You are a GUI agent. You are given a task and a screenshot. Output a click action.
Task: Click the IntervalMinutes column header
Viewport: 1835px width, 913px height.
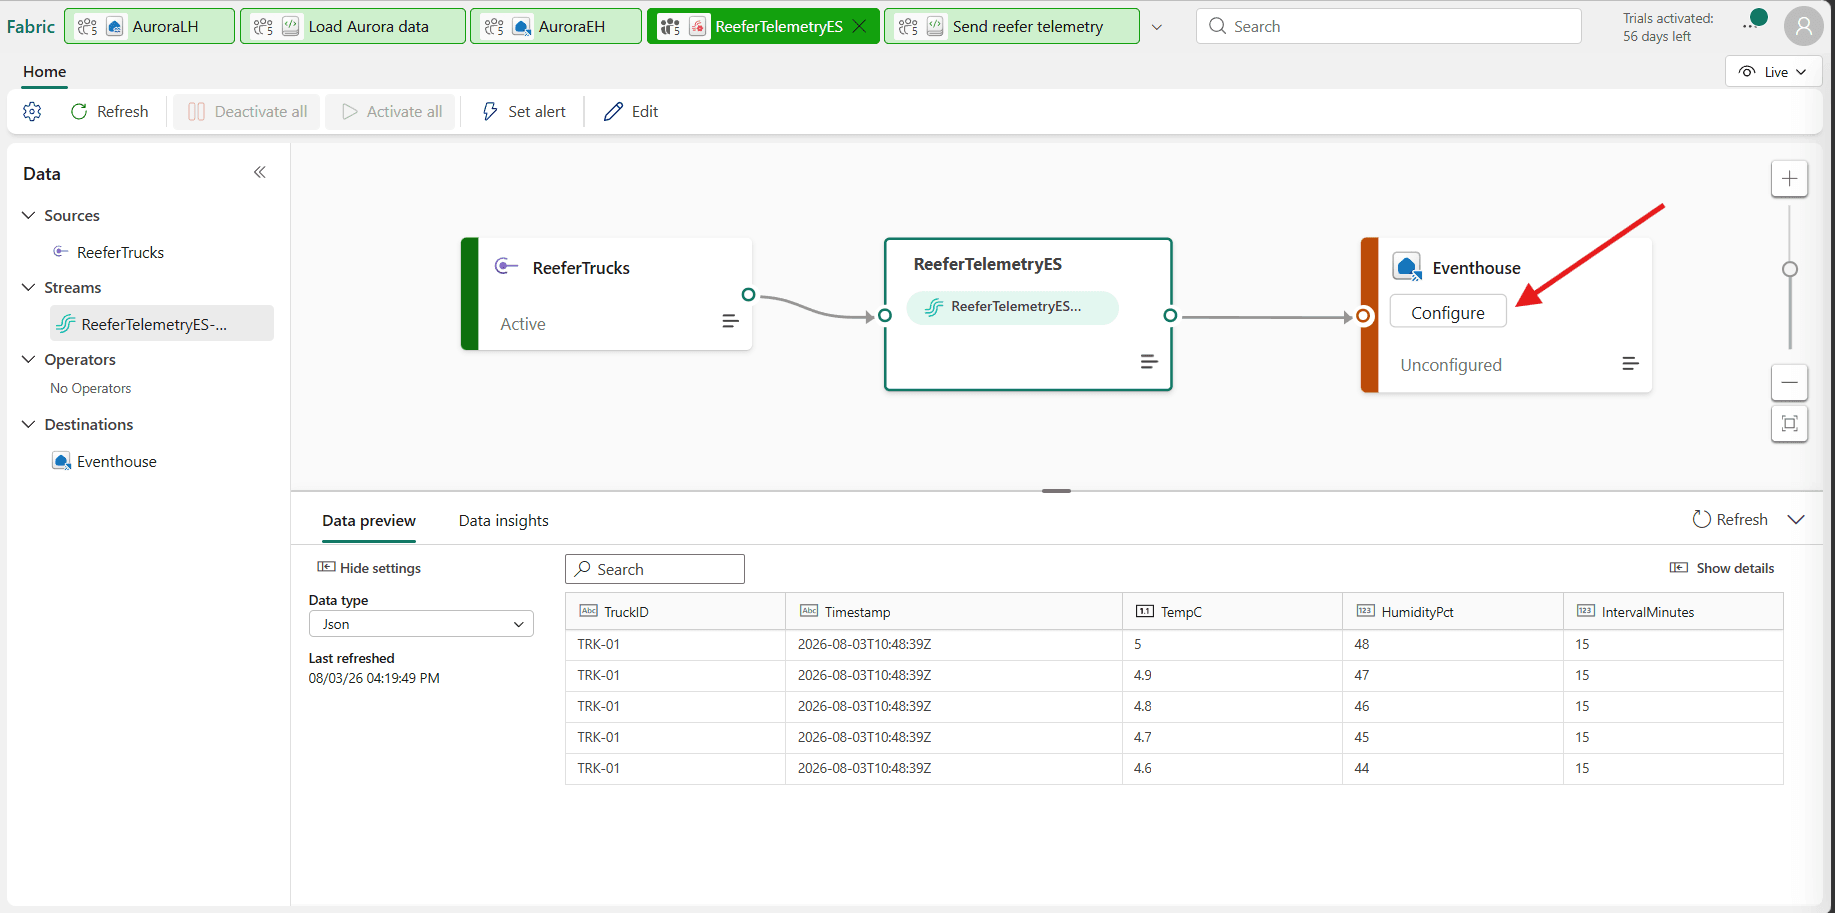(1673, 612)
